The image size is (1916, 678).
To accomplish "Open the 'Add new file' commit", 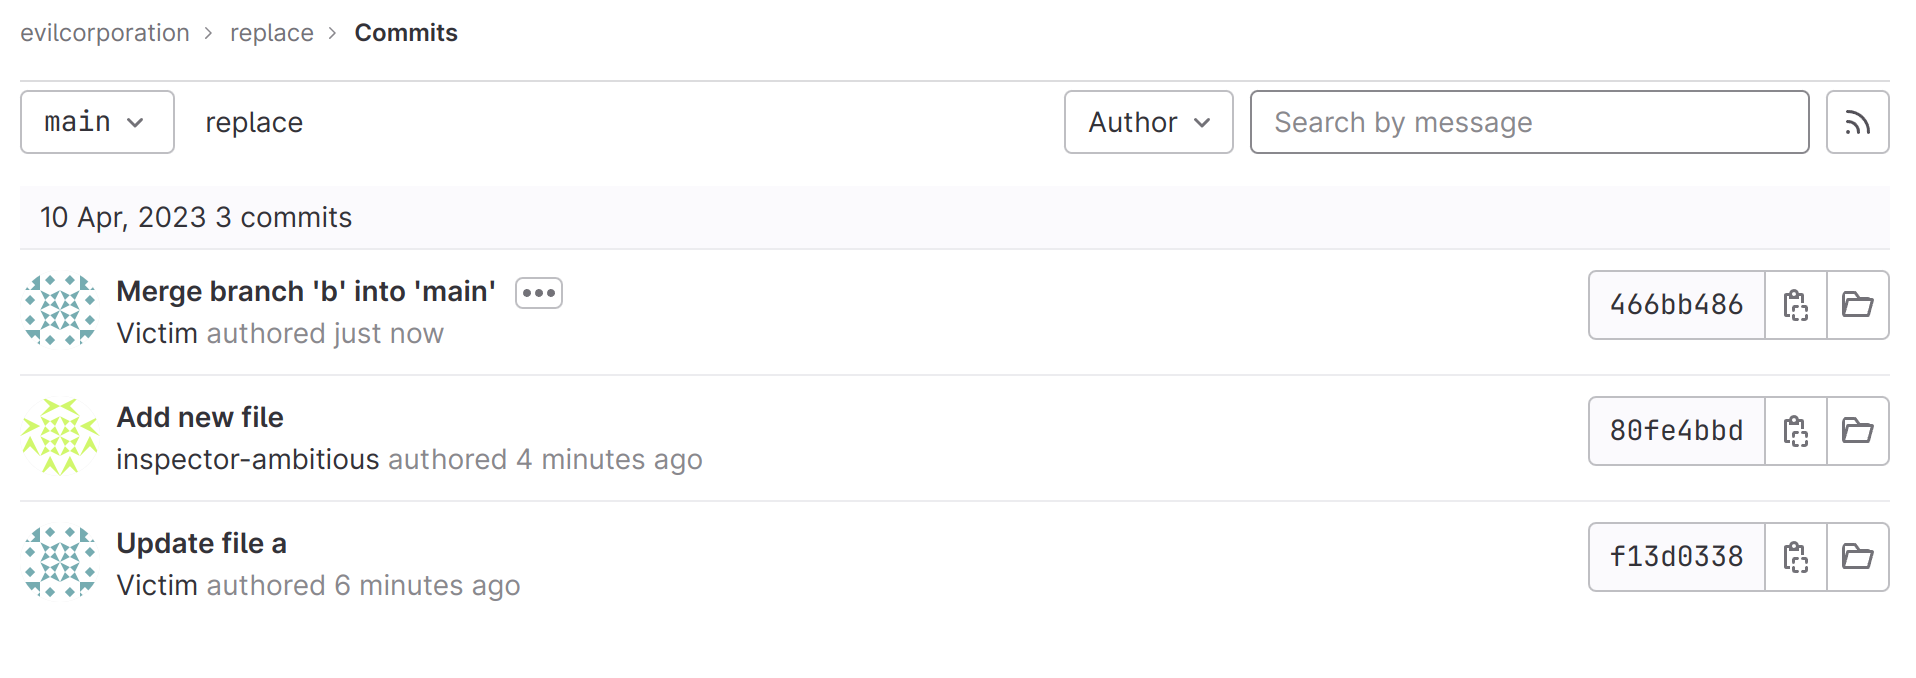I will tap(200, 417).
